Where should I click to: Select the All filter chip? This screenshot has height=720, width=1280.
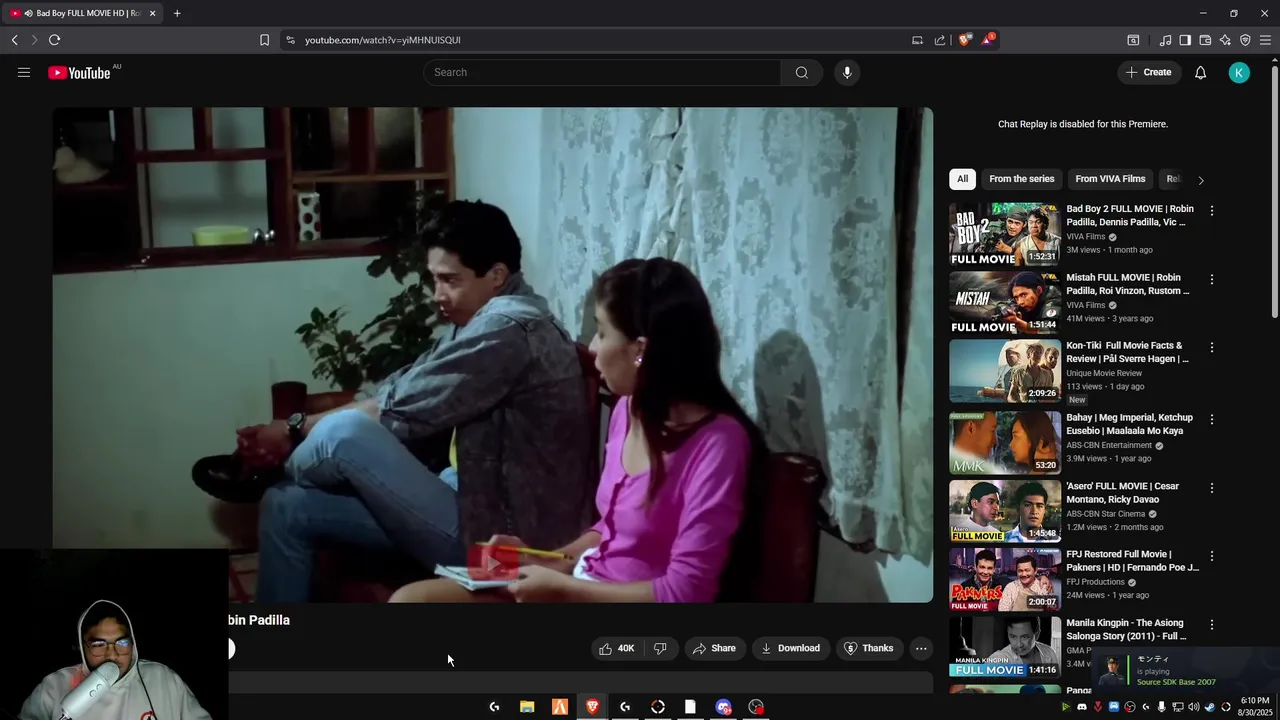click(x=962, y=179)
